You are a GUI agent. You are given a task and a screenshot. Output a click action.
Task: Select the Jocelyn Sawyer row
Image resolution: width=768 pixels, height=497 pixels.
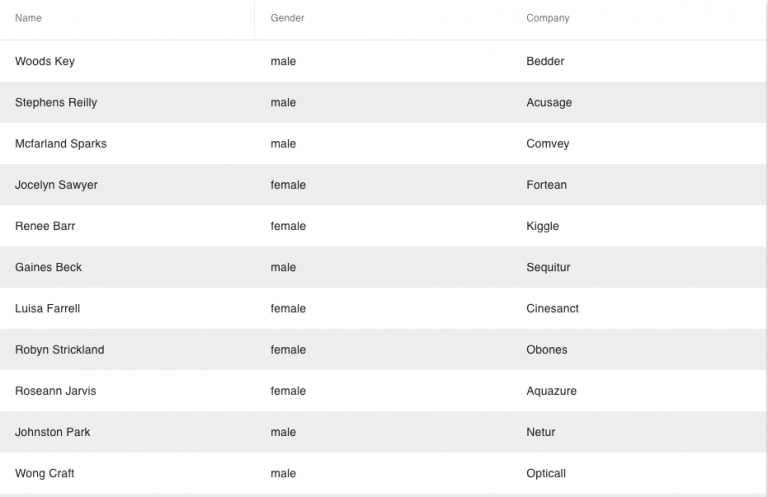tap(383, 185)
